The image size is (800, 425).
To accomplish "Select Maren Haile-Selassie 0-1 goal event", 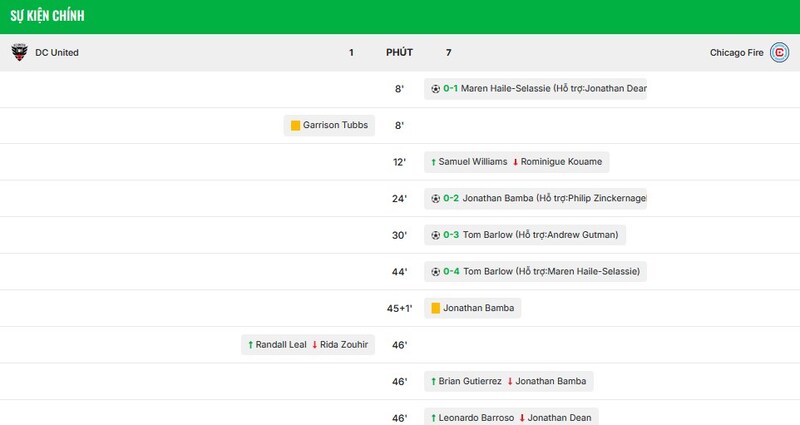I will coord(535,89).
